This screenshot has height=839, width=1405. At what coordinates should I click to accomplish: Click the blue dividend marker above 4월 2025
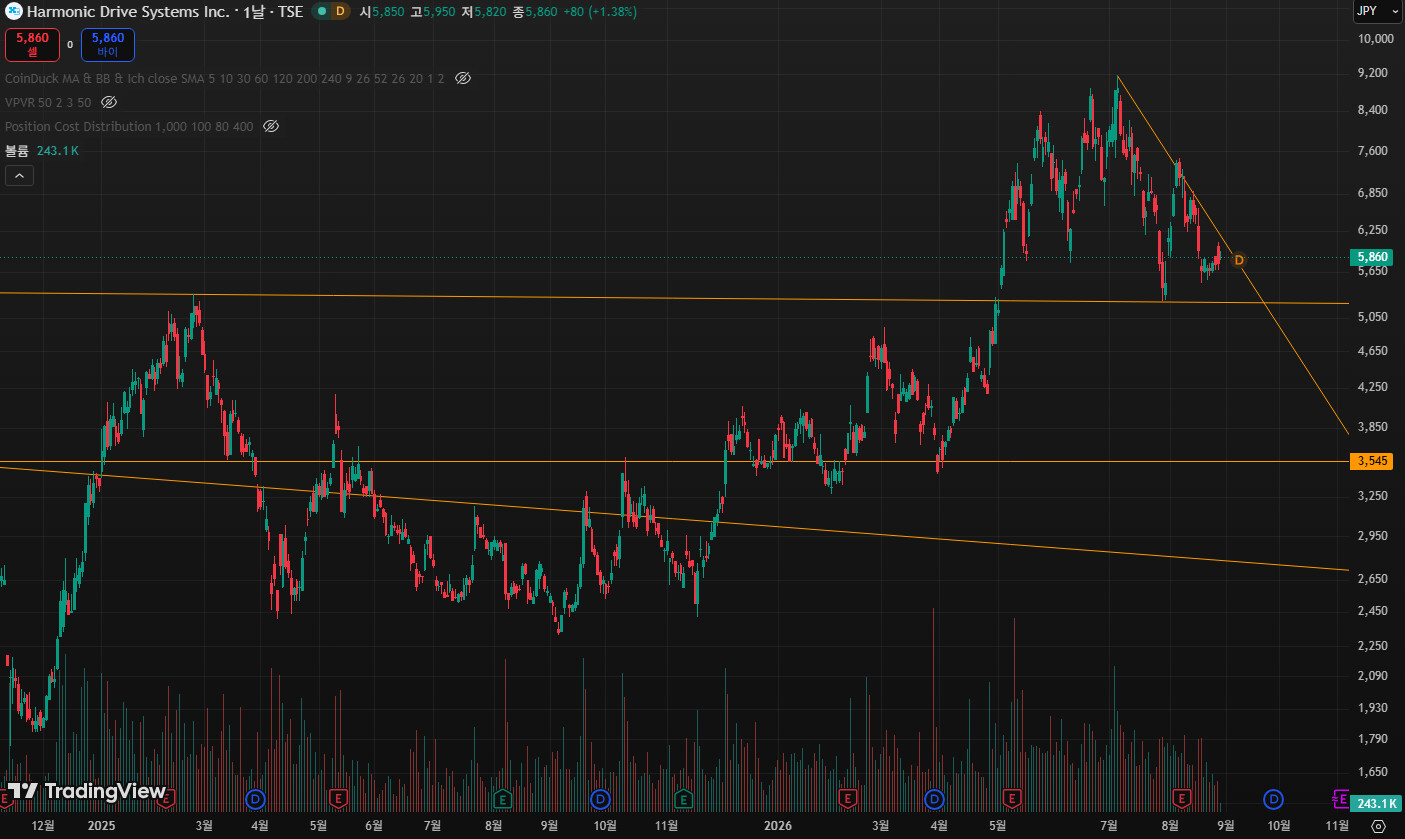click(x=256, y=798)
